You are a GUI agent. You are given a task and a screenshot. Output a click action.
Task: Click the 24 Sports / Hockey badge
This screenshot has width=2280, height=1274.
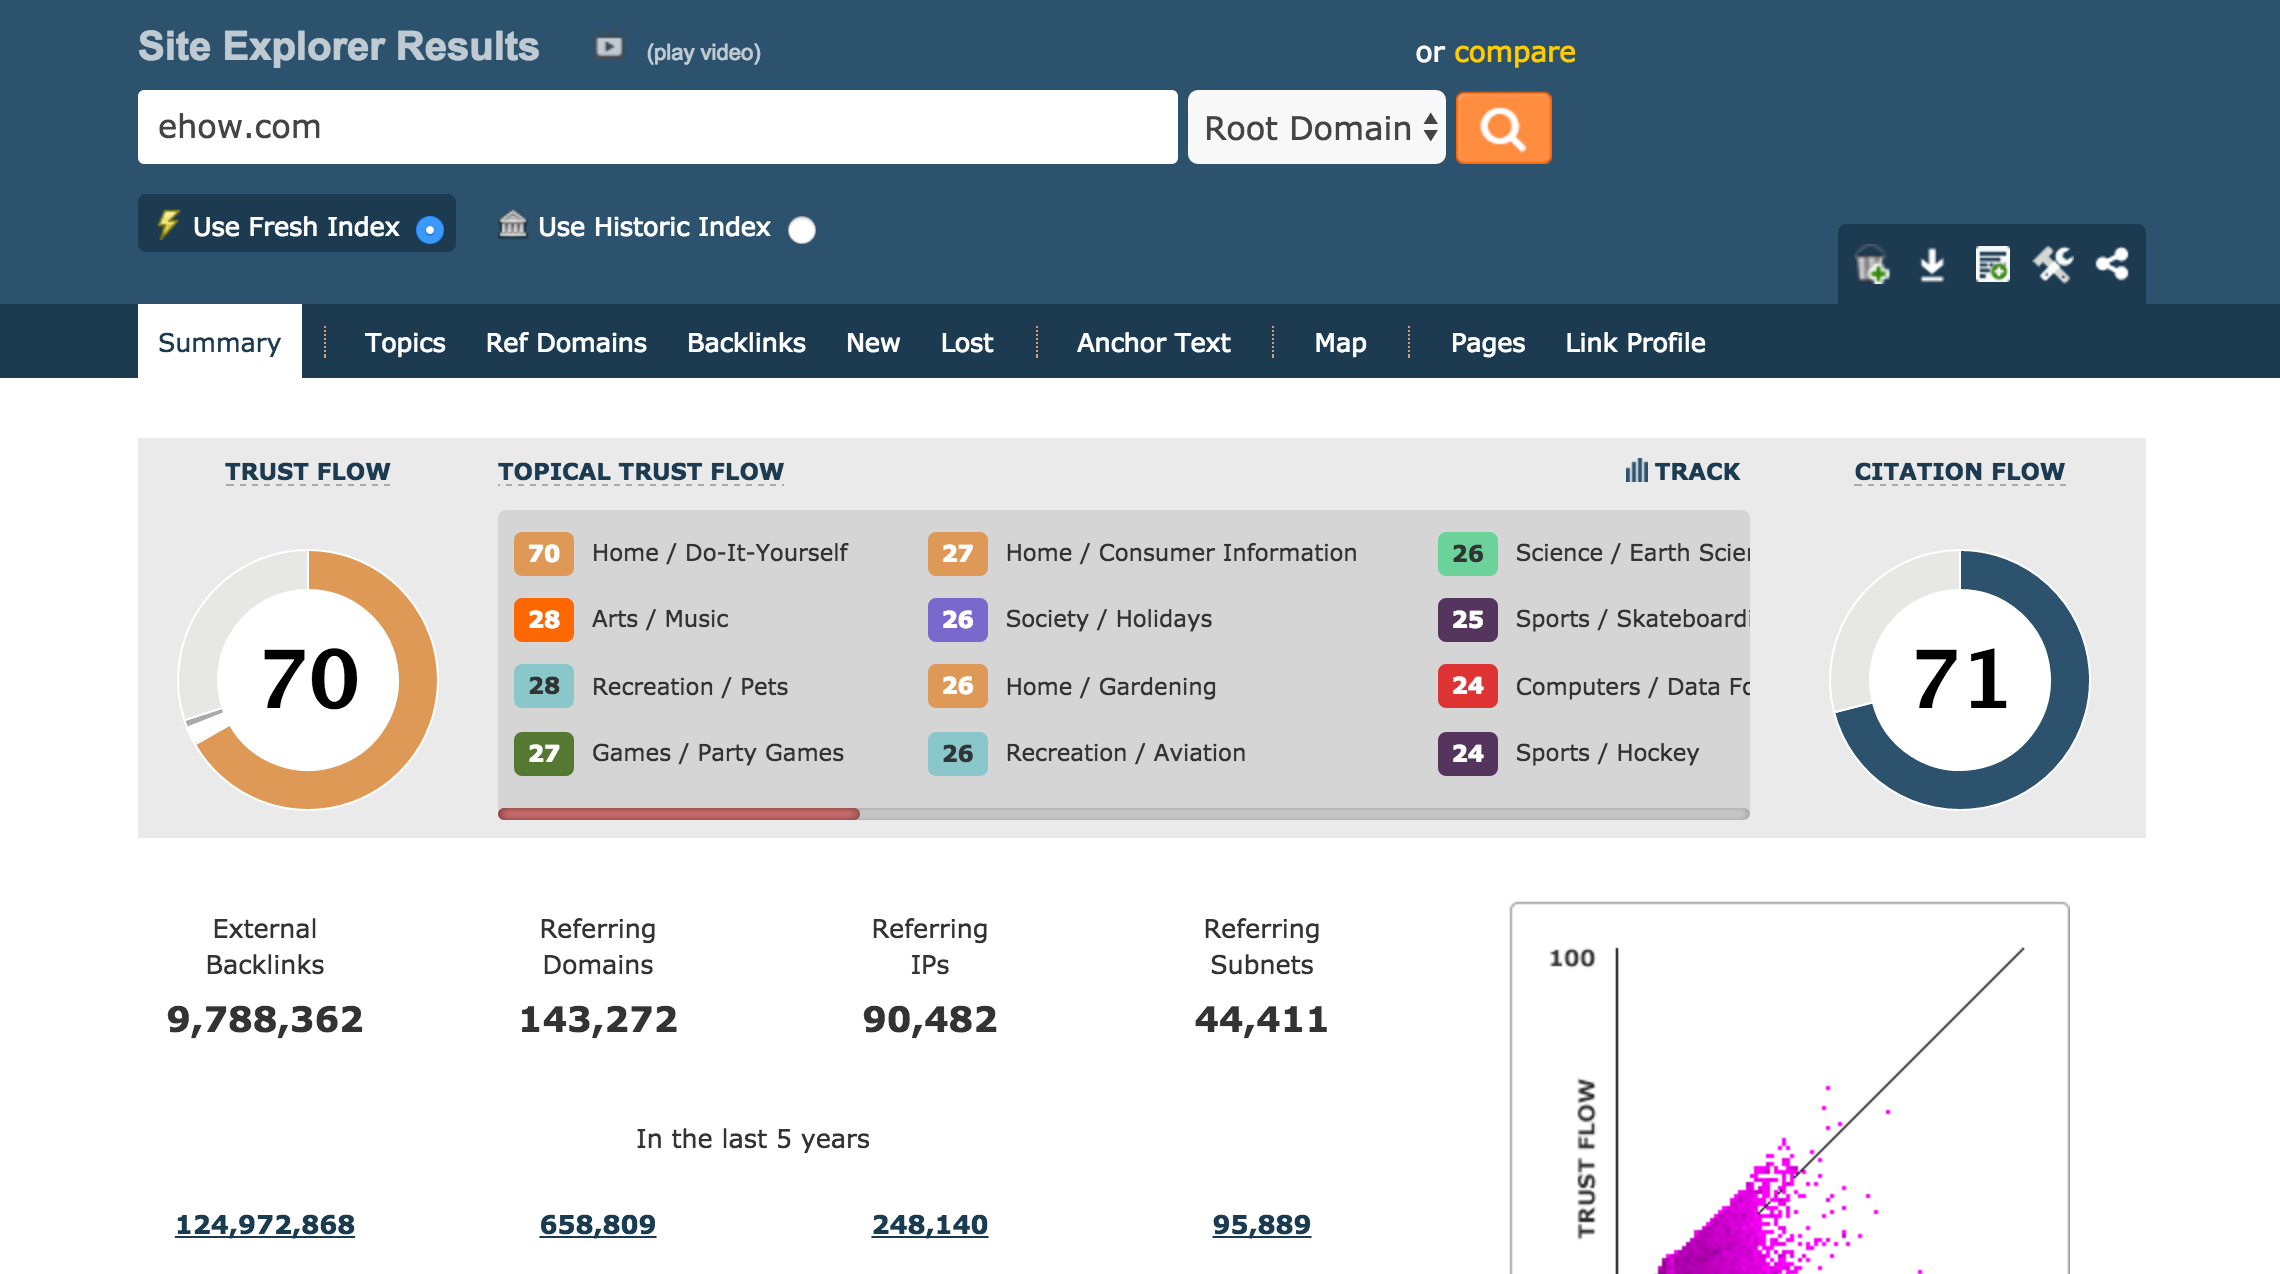[x=1467, y=753]
